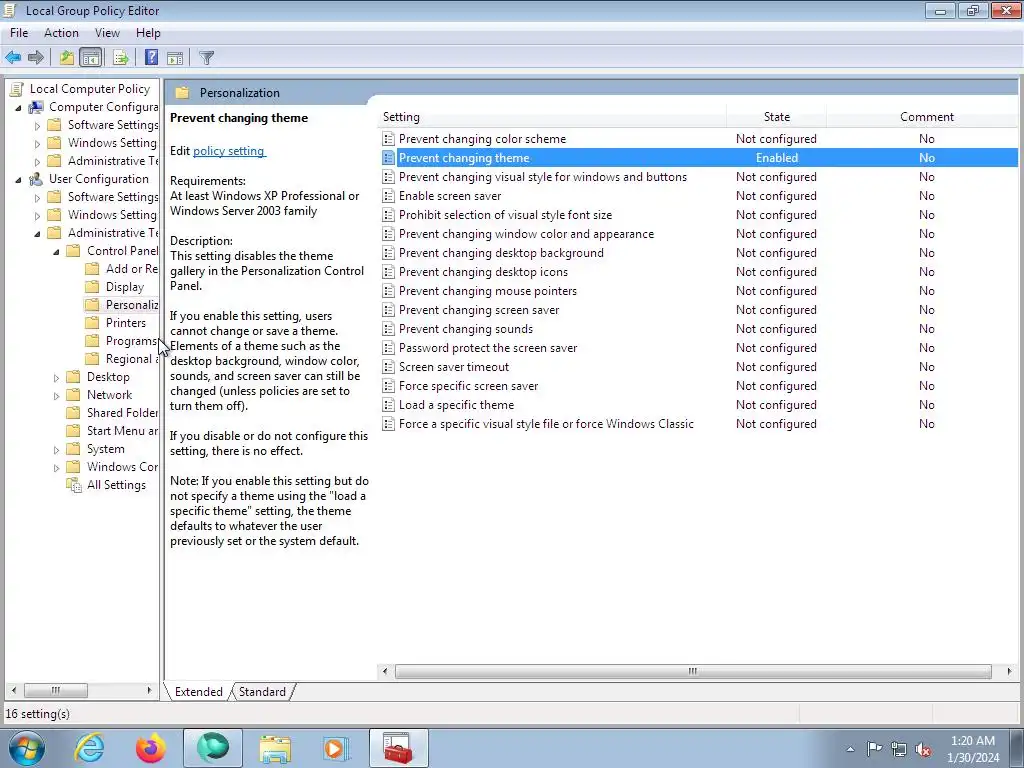Open the Windows Start button
The width and height of the screenshot is (1024, 768).
(26, 748)
